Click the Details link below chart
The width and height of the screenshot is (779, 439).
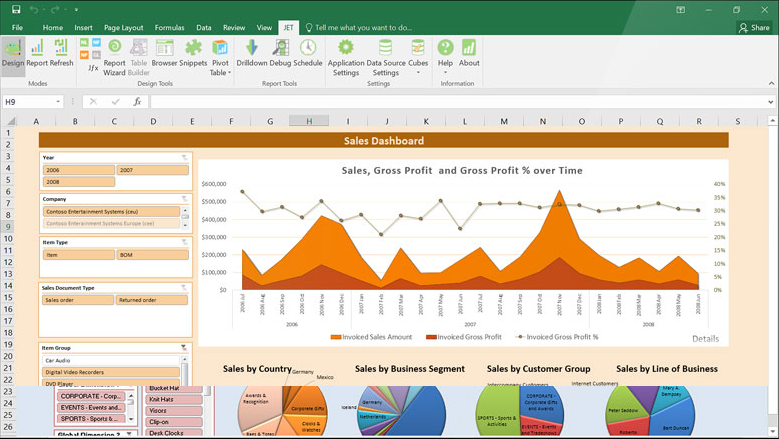(x=704, y=339)
